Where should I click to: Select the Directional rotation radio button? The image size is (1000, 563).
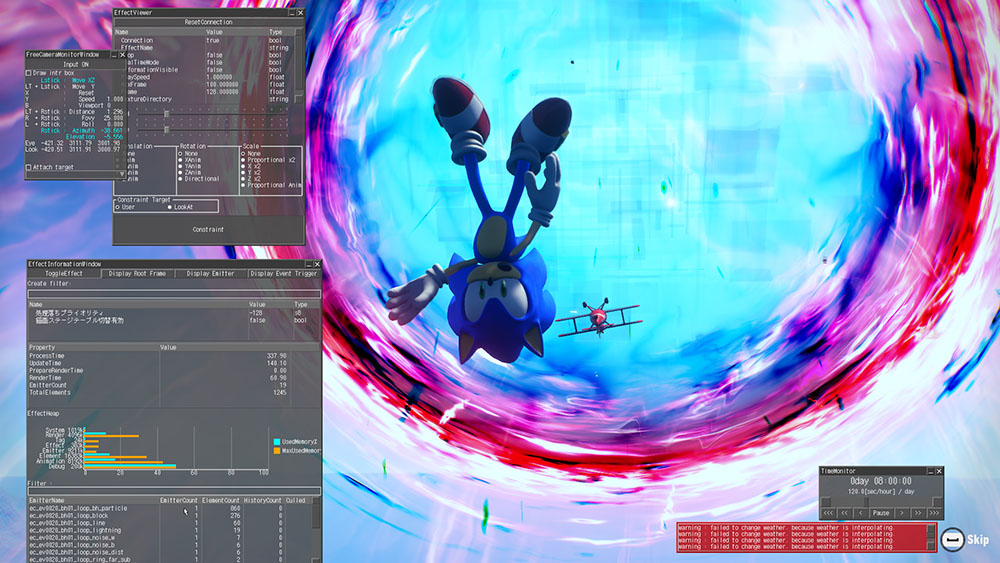tap(182, 178)
